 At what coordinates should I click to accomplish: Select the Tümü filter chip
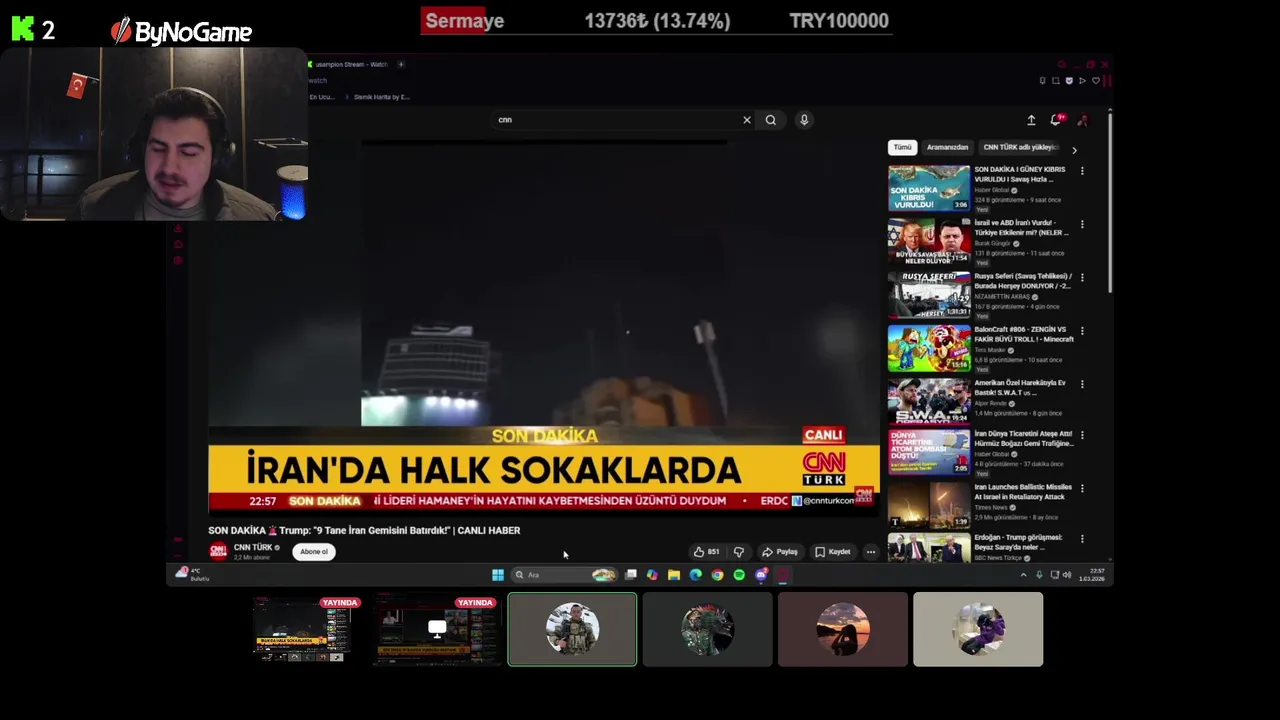coord(903,147)
